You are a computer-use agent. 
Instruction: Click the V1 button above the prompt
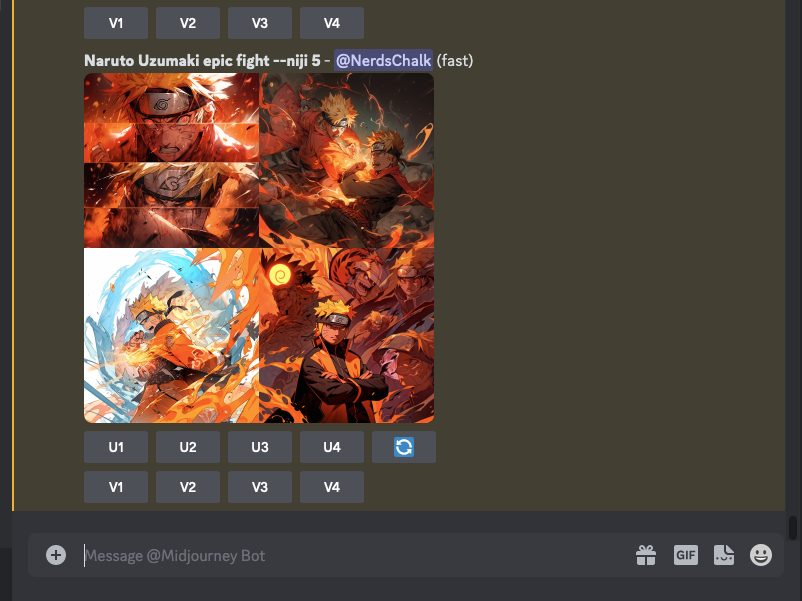(116, 23)
